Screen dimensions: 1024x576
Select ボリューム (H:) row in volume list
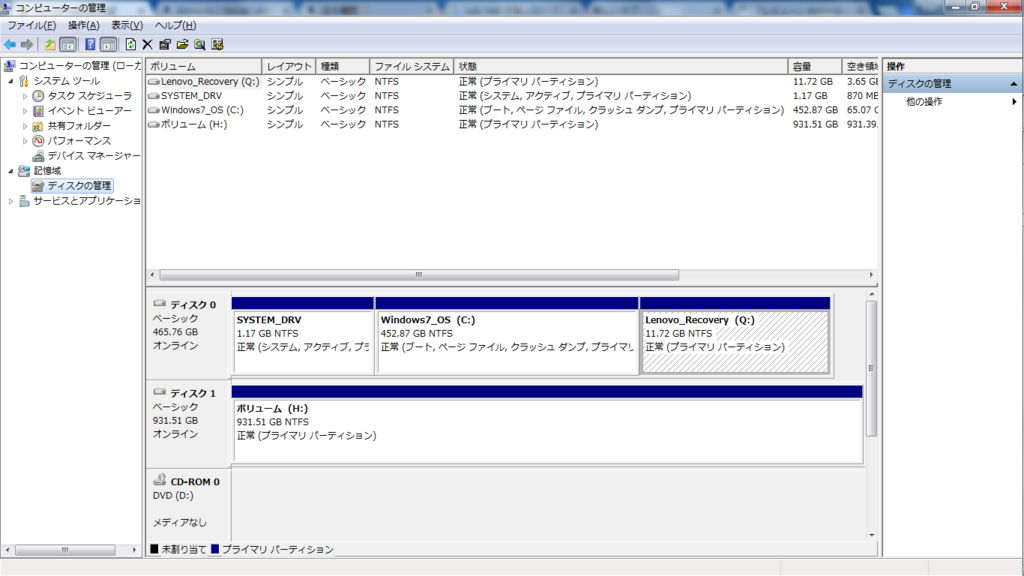513,125
